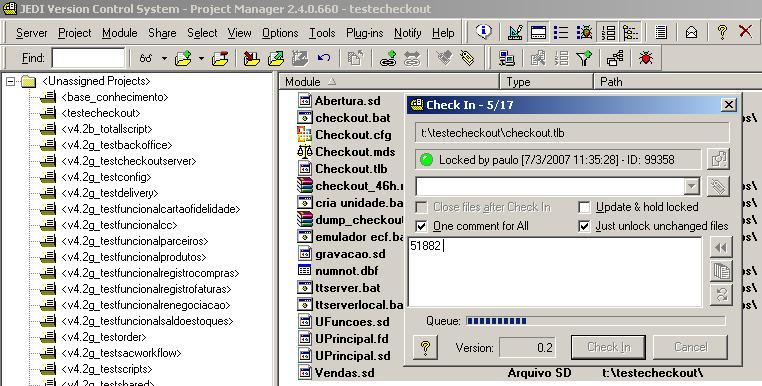
Task: Open the Notify menu
Action: [407, 33]
